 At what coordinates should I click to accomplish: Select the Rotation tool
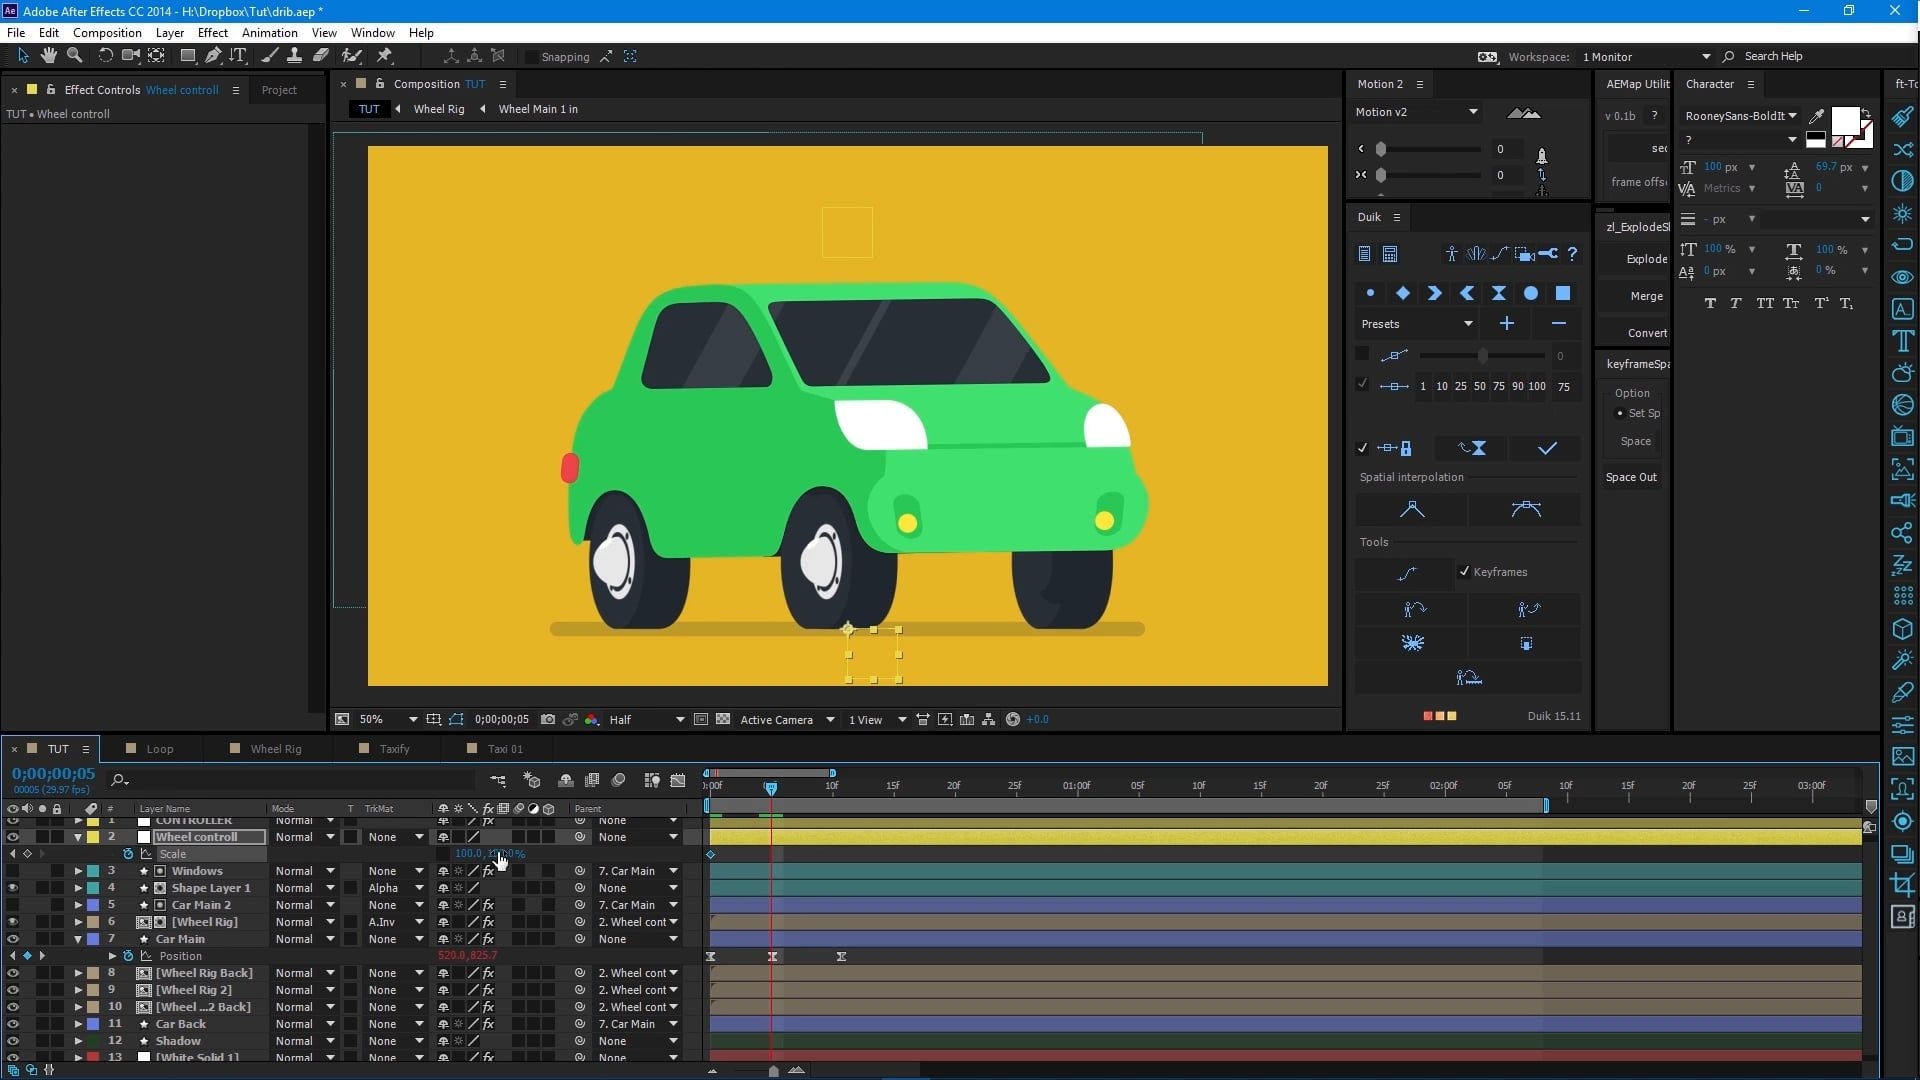click(x=105, y=56)
